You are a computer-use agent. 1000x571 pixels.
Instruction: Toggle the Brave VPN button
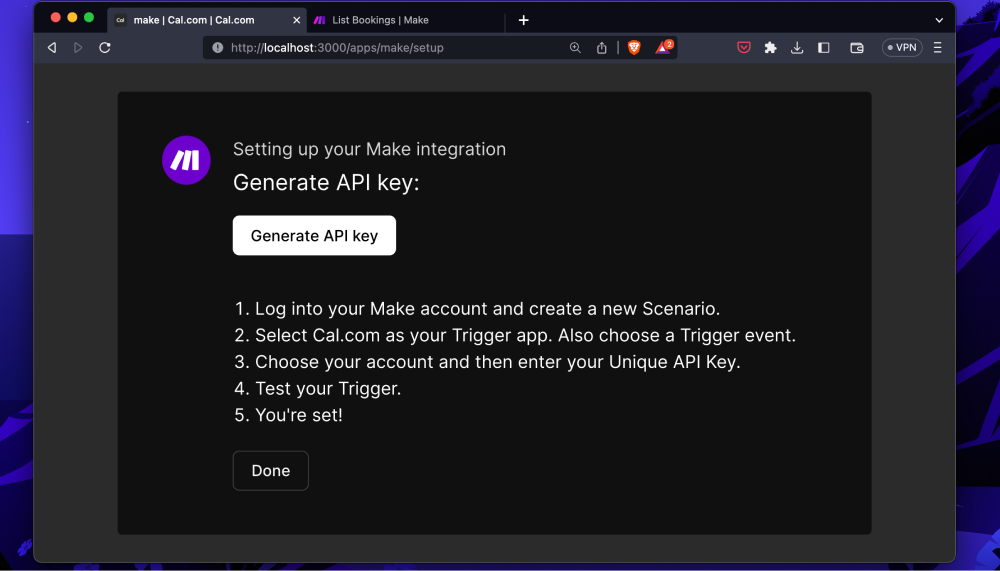pos(901,47)
